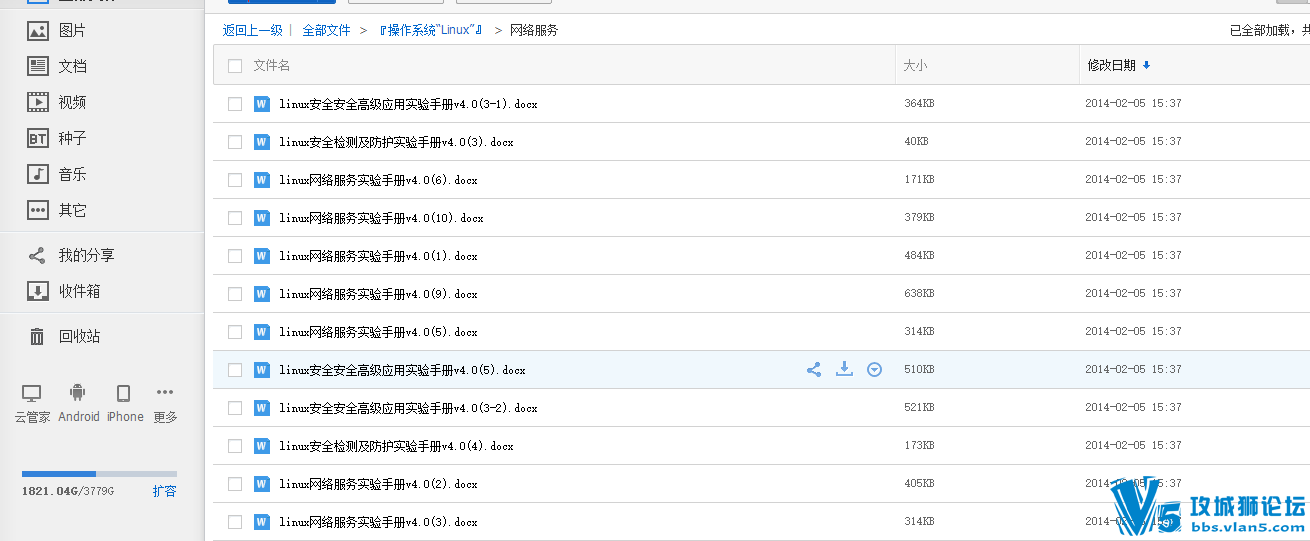This screenshot has height=541, width=1310.
Task: Check box for linux网络服务实验手册v4.0(5).docx
Action: (x=235, y=332)
